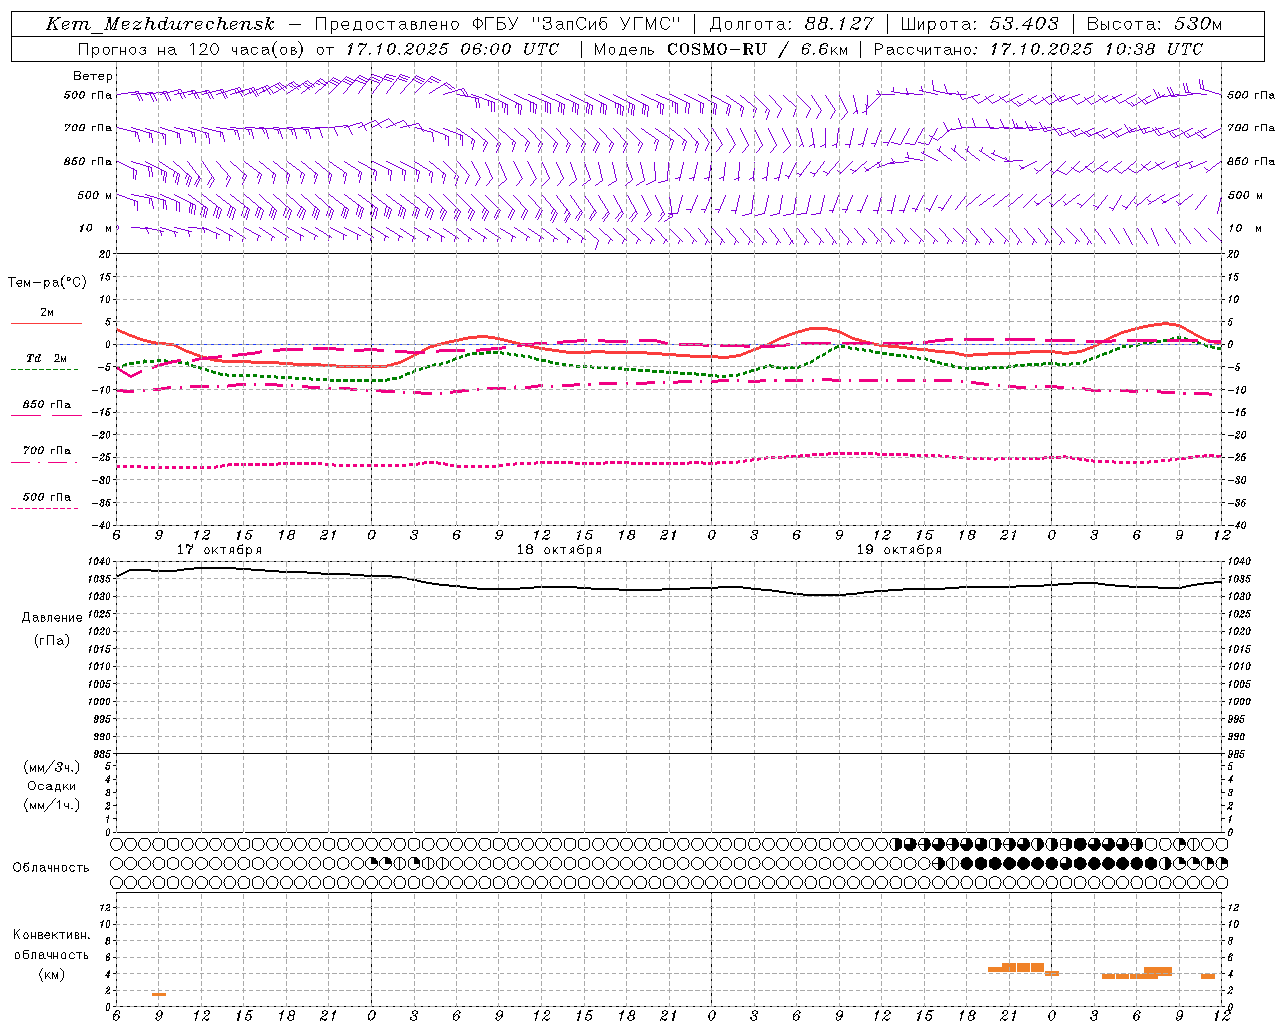1280x1024 pixels.
Task: Click the Долгота: 88.127 value
Action: coord(791,24)
